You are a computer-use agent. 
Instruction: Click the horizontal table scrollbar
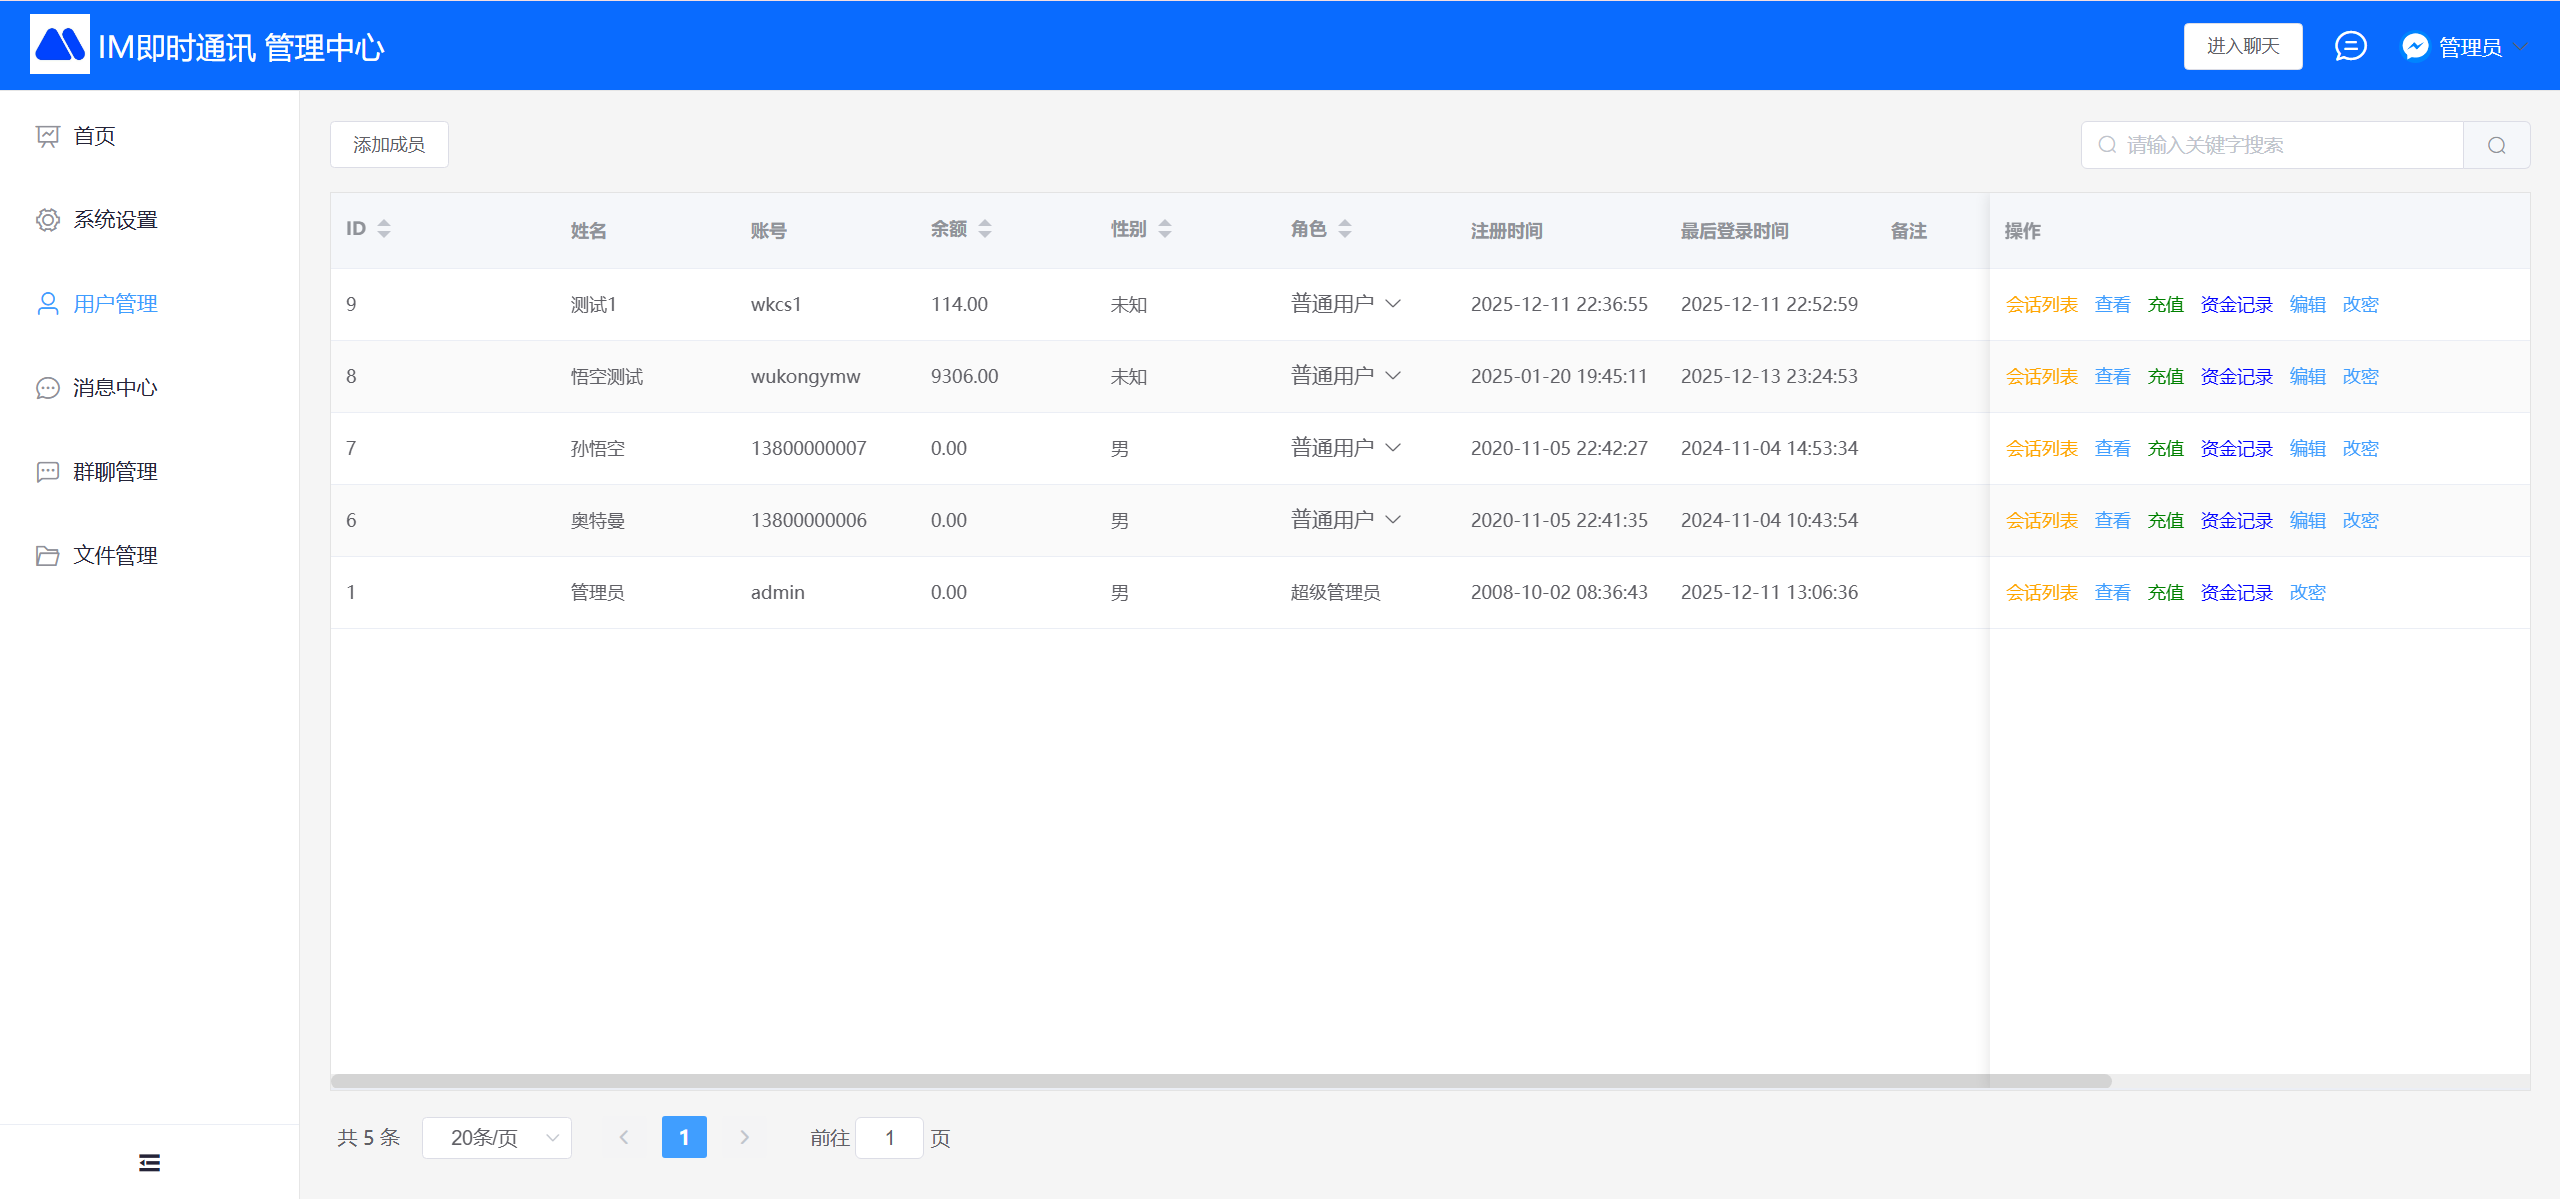pos(1220,1081)
